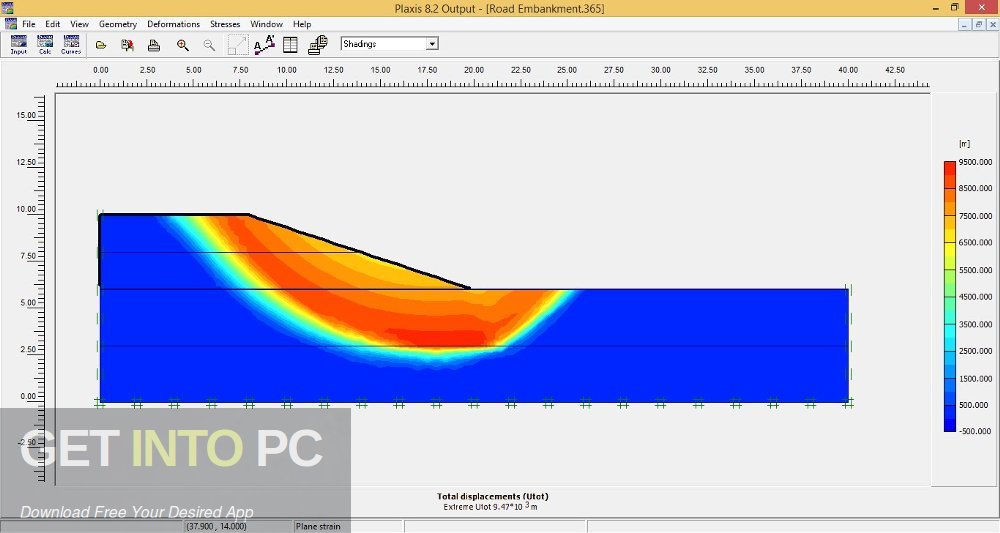Screen dimensions: 1000x533
Task: Click the vertical ruler at 10.00
Action: click(26, 209)
